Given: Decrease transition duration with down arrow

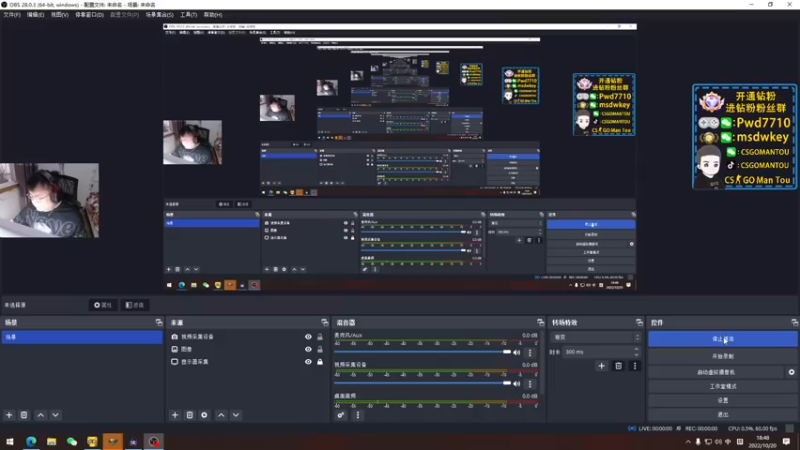Looking at the screenshot, I should 636,355.
